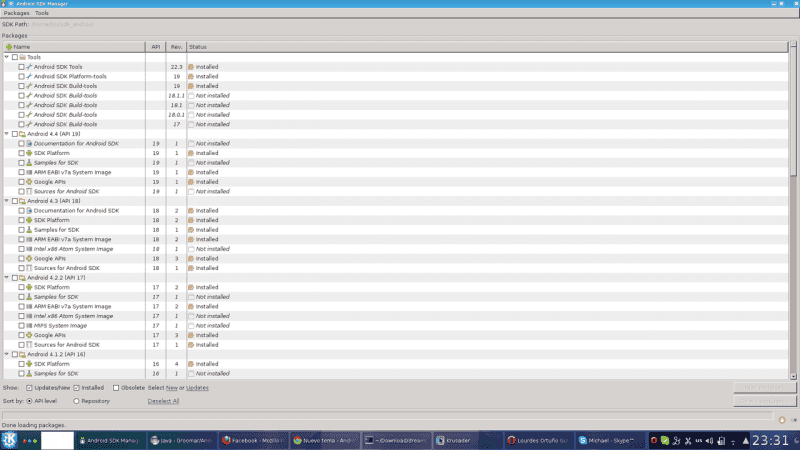Check the Tools group checkbox

click(15, 57)
